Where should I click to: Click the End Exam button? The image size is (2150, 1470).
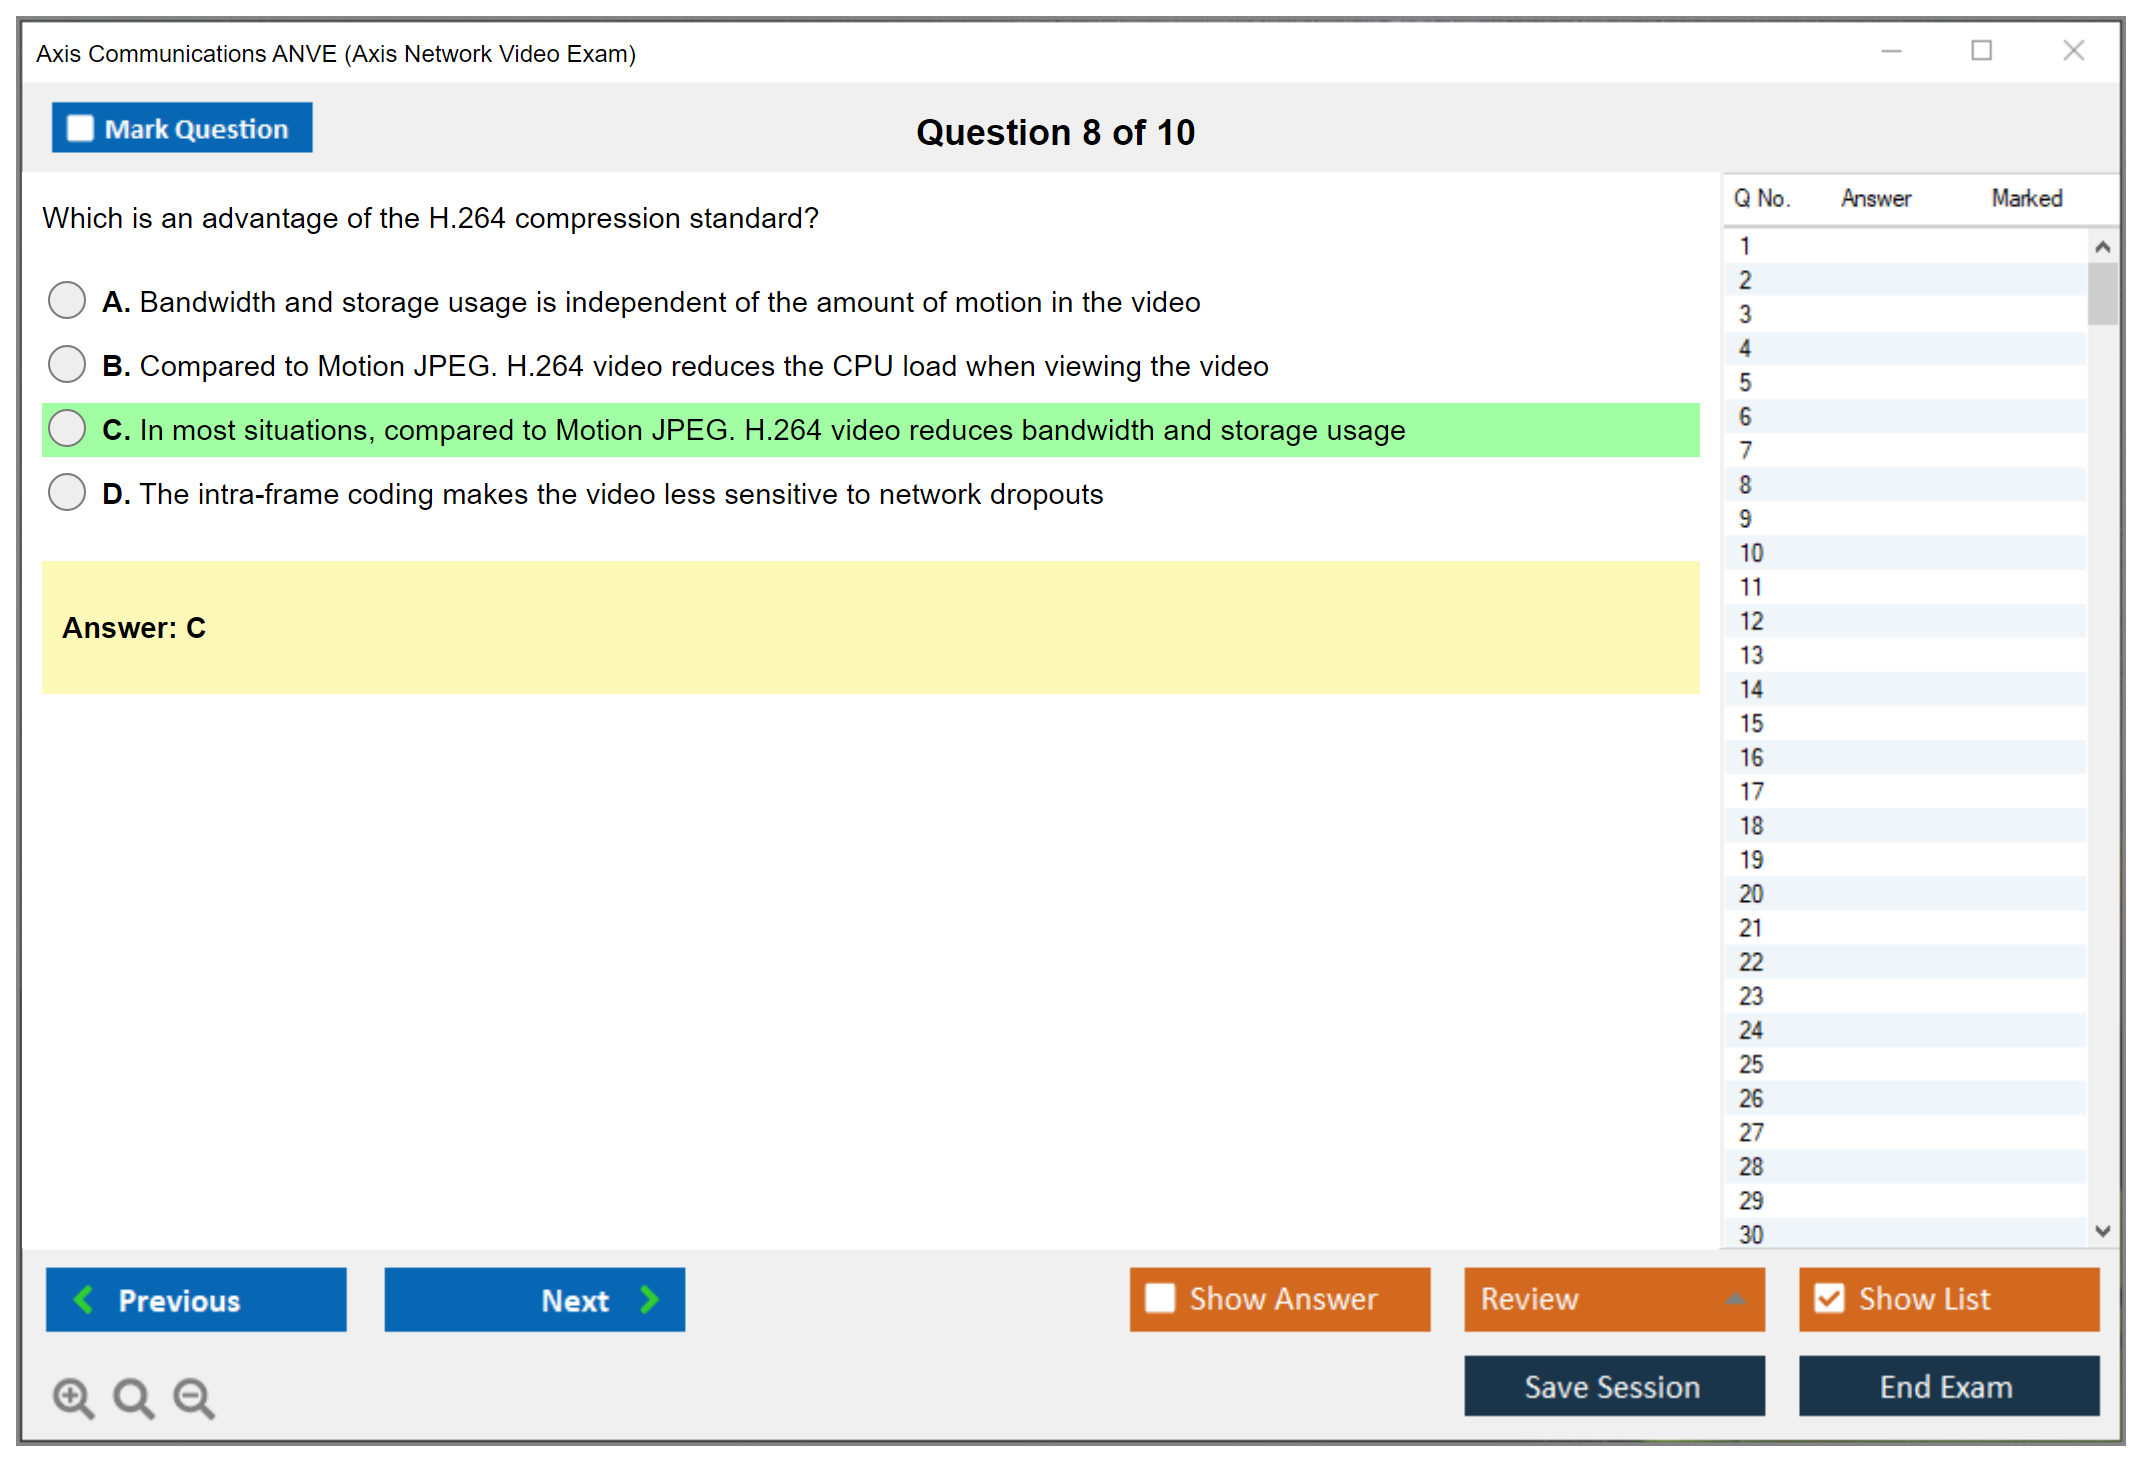[1947, 1386]
